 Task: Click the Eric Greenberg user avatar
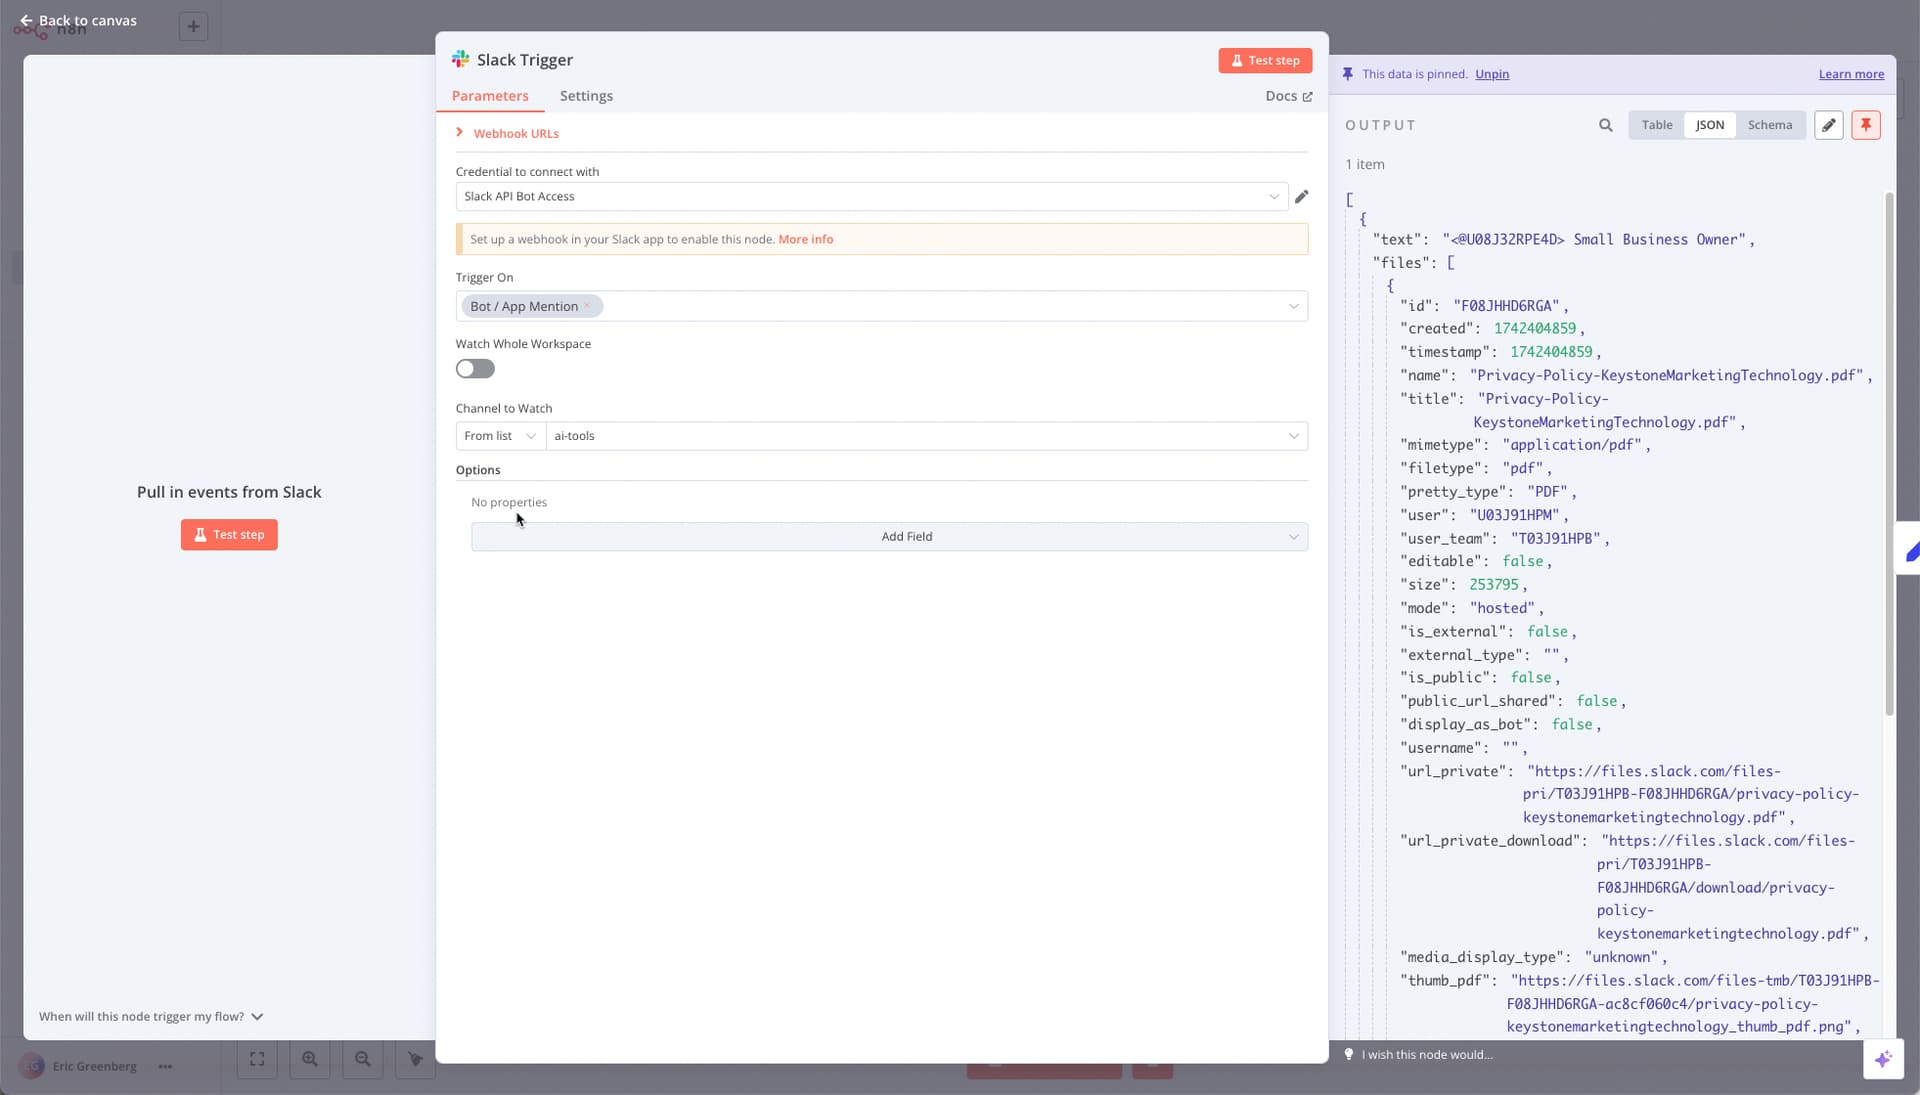(x=32, y=1066)
